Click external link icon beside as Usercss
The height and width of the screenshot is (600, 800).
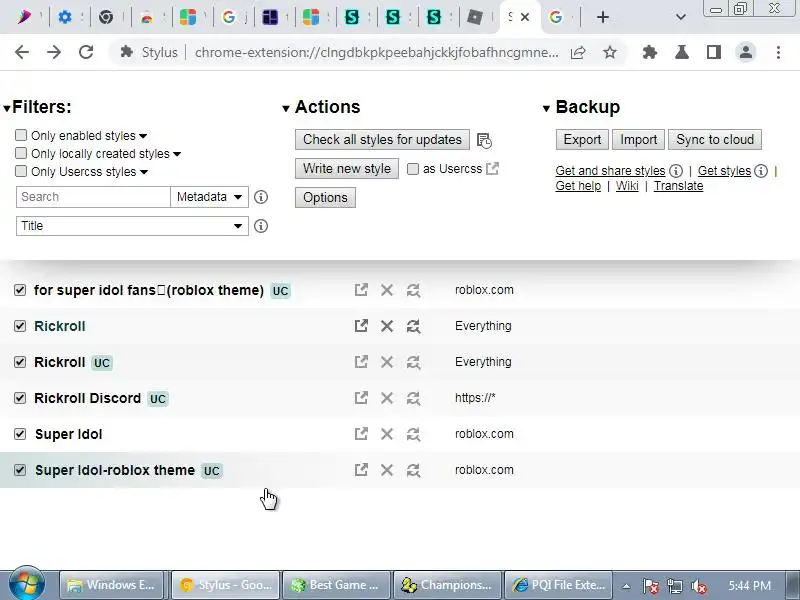492,168
